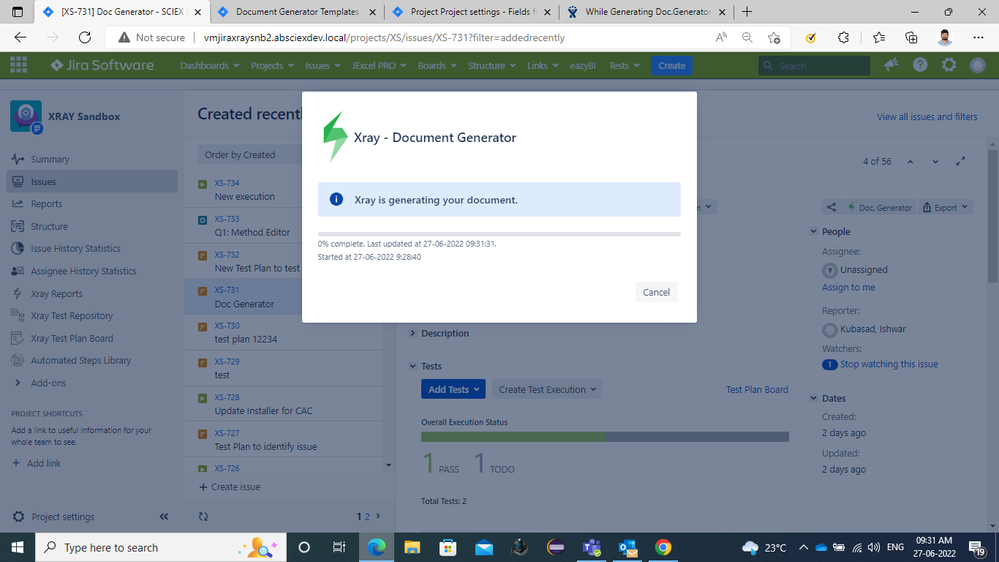
Task: Collapse the Dates section
Action: 814,398
